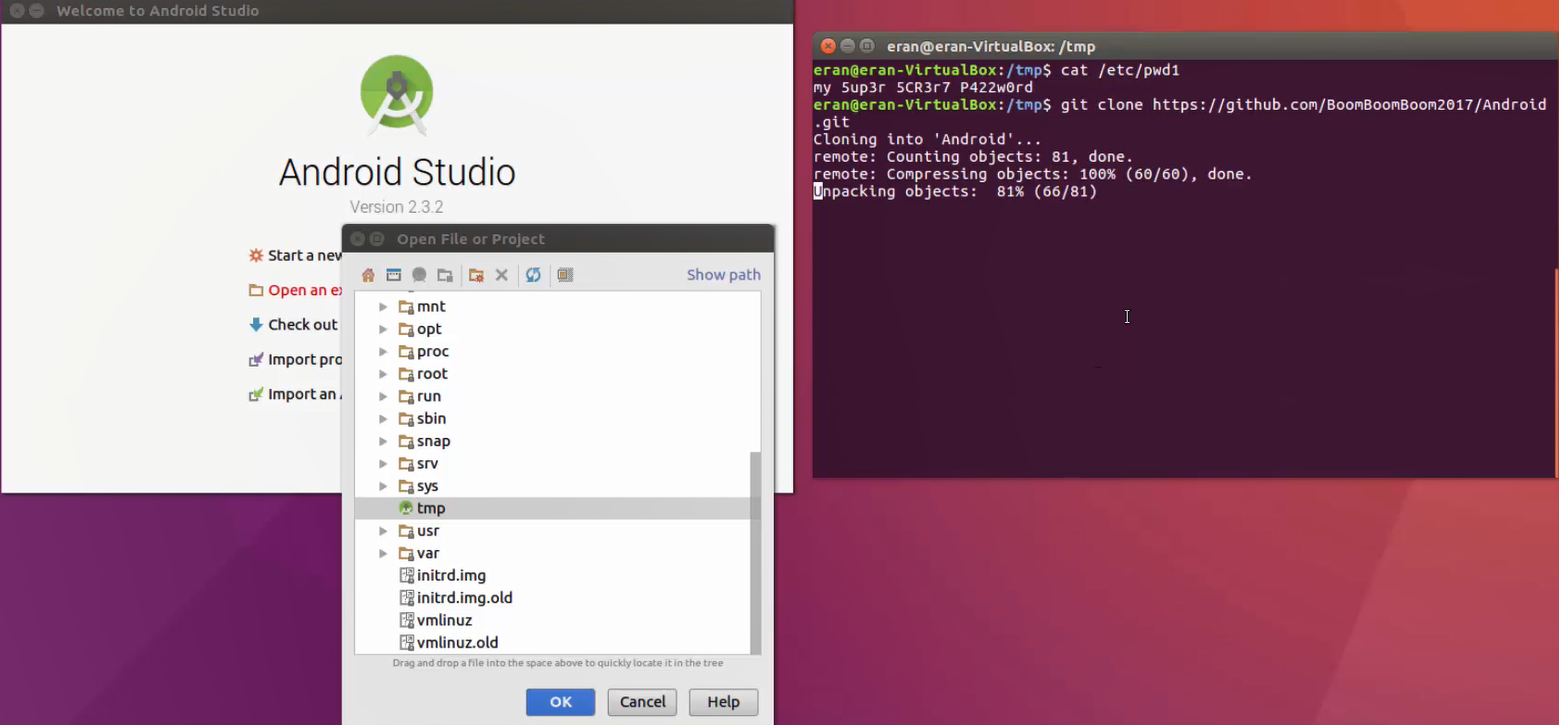Click 'Version 2.3.2' text in Welcome window
Image resolution: width=1559 pixels, height=725 pixels.
[397, 207]
